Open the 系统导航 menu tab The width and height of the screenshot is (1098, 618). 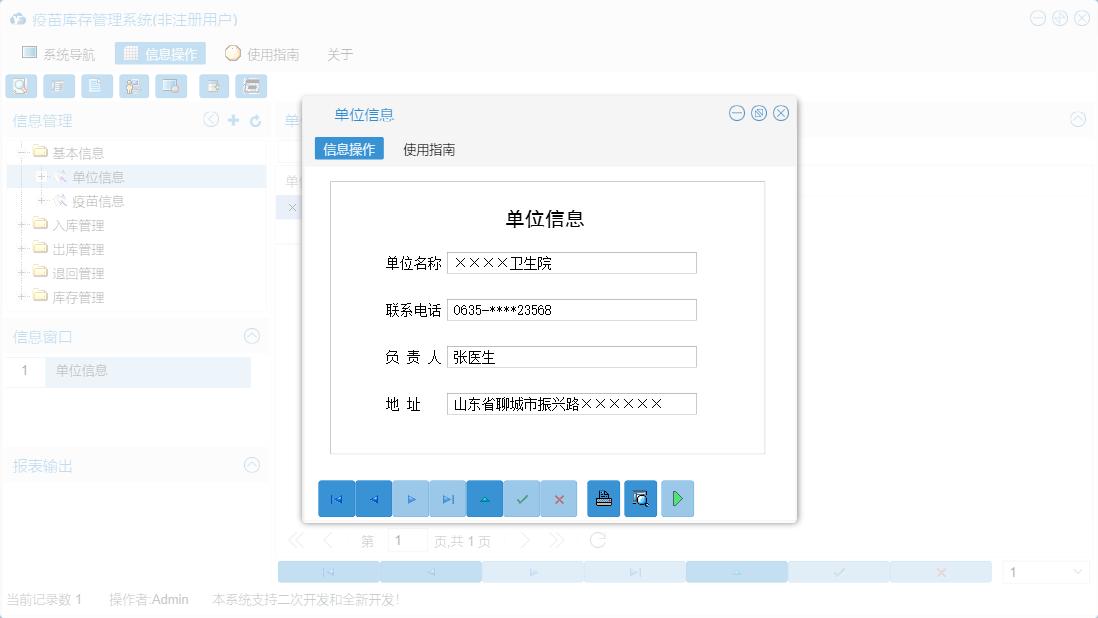click(58, 54)
